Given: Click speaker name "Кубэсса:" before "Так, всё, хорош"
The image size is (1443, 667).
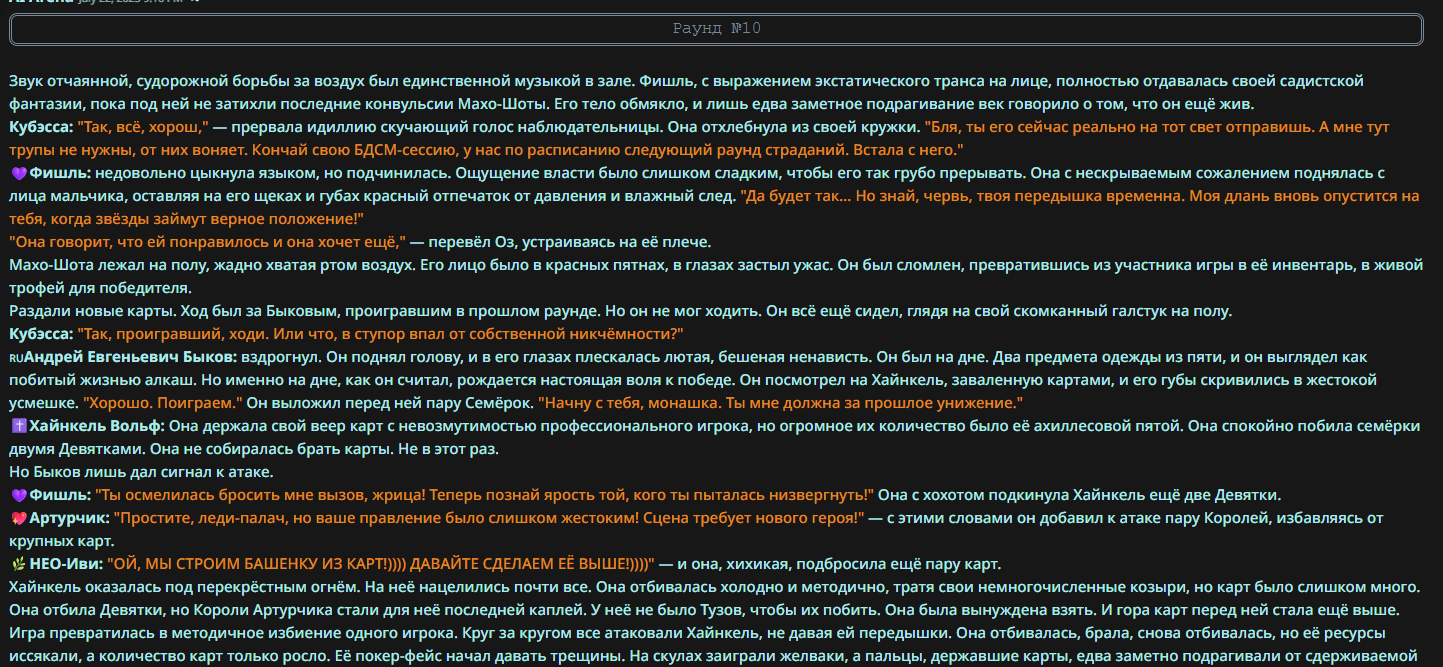Looking at the screenshot, I should pyautogui.click(x=42, y=127).
